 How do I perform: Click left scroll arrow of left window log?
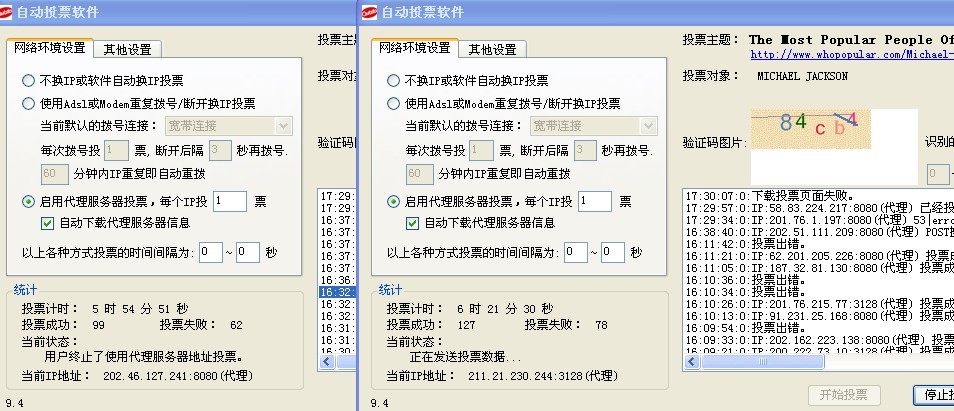(327, 362)
